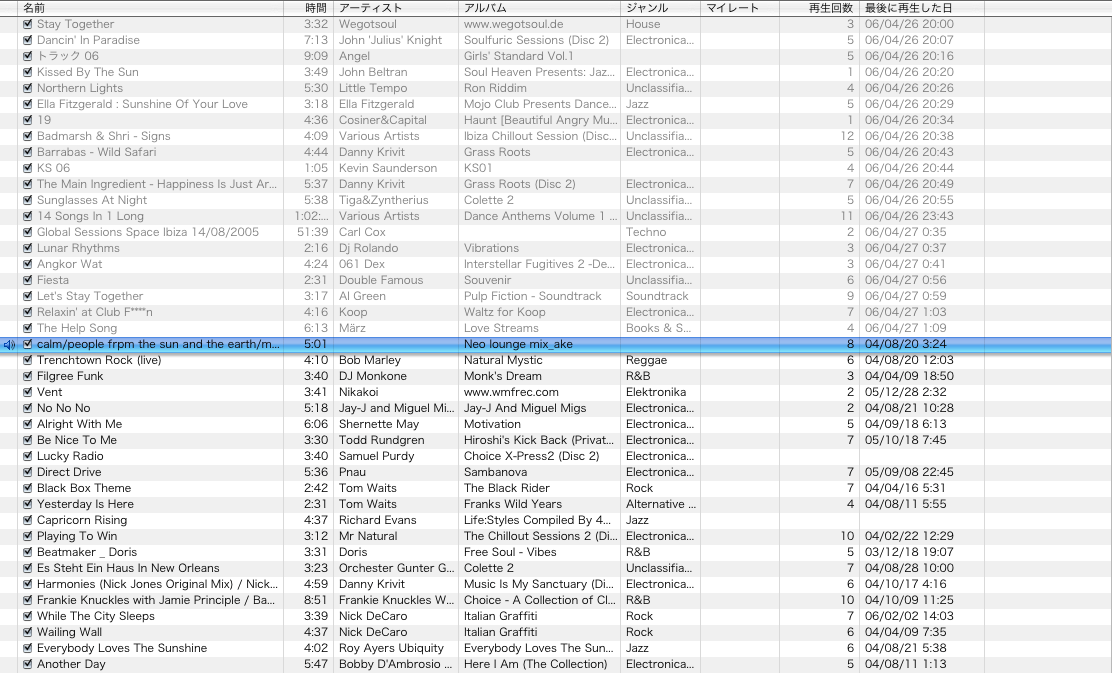Select the Lucky Radio track
1112x673 pixels.
tap(70, 457)
